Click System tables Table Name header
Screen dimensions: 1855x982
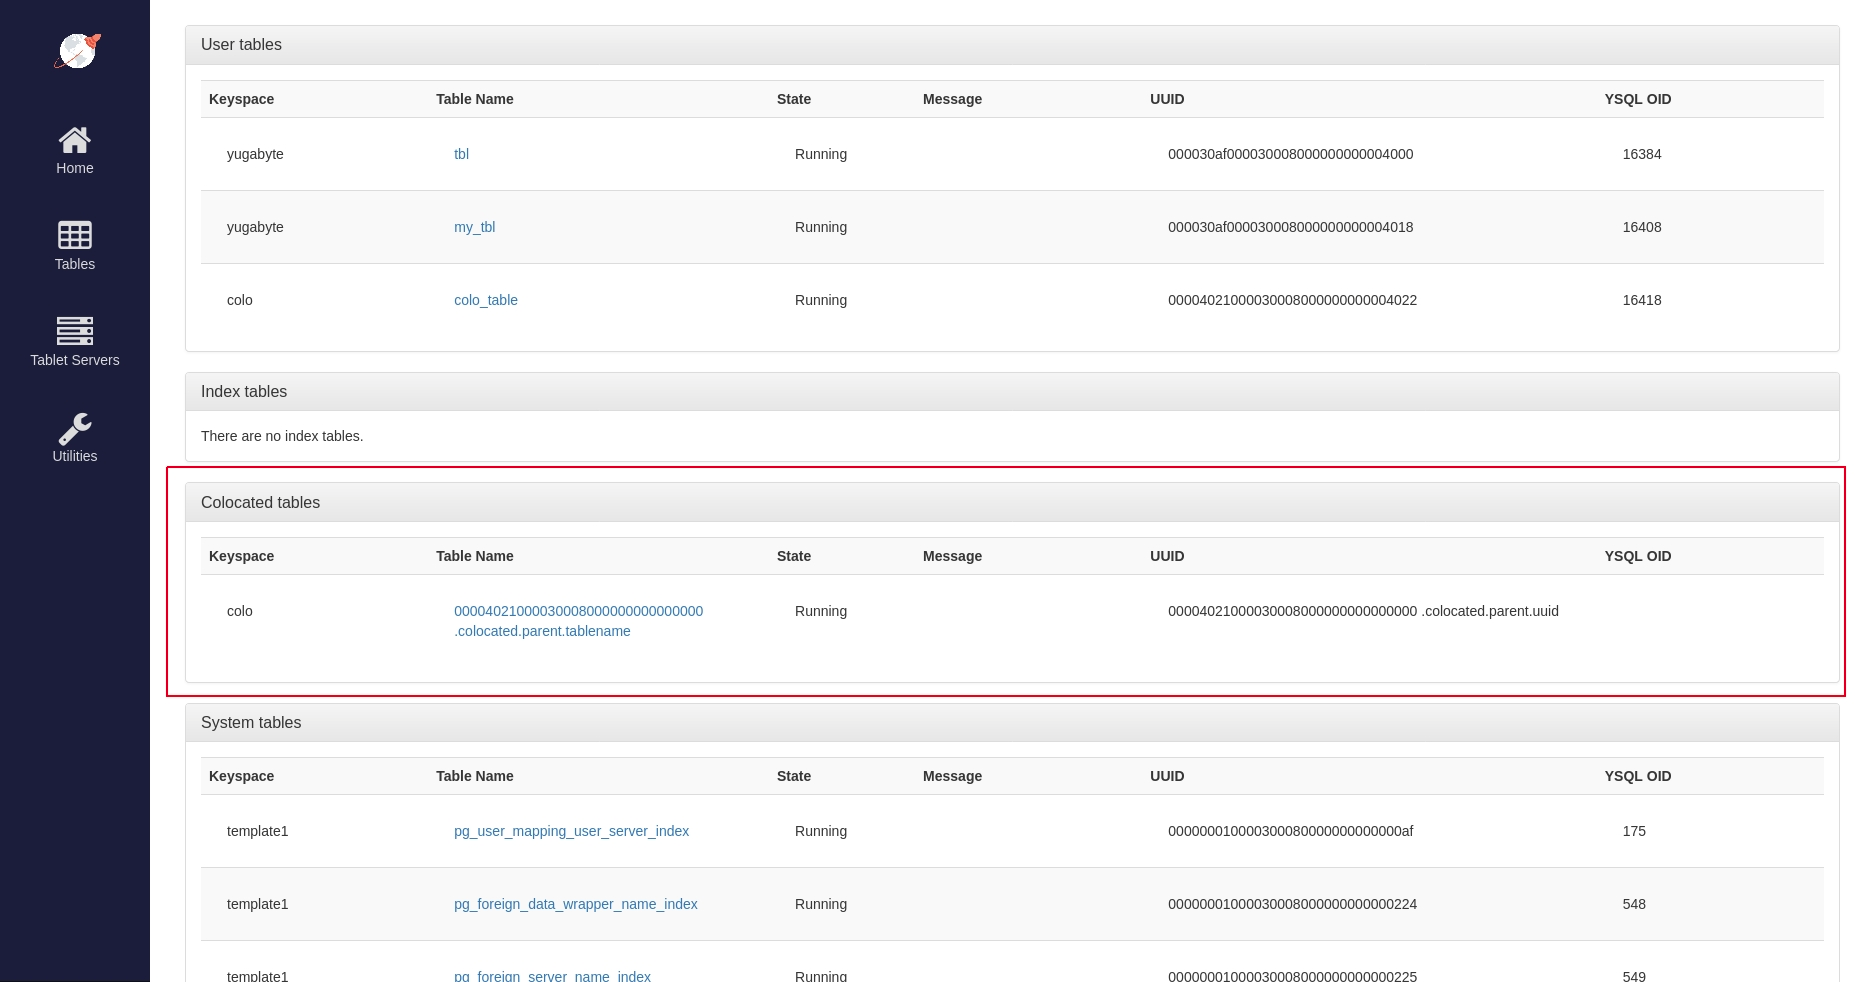475,776
